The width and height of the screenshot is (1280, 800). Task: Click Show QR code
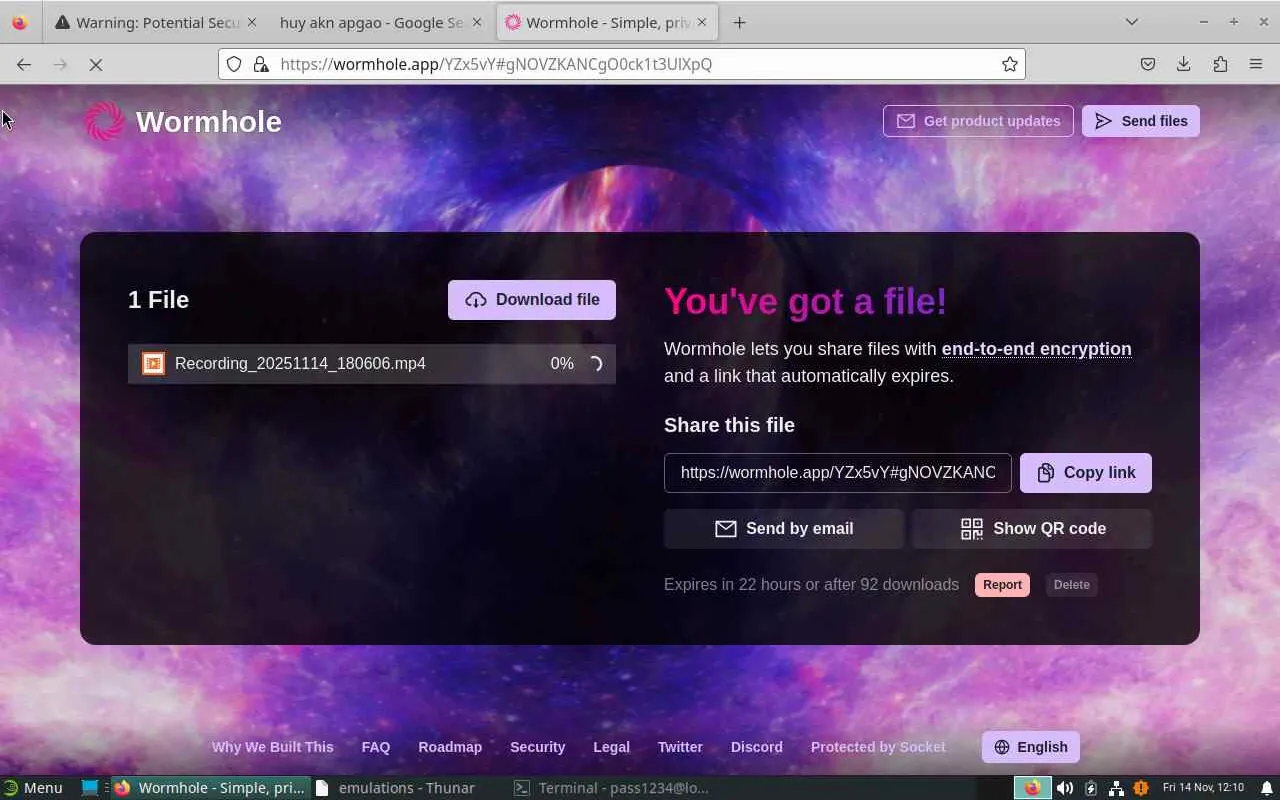tap(1032, 529)
